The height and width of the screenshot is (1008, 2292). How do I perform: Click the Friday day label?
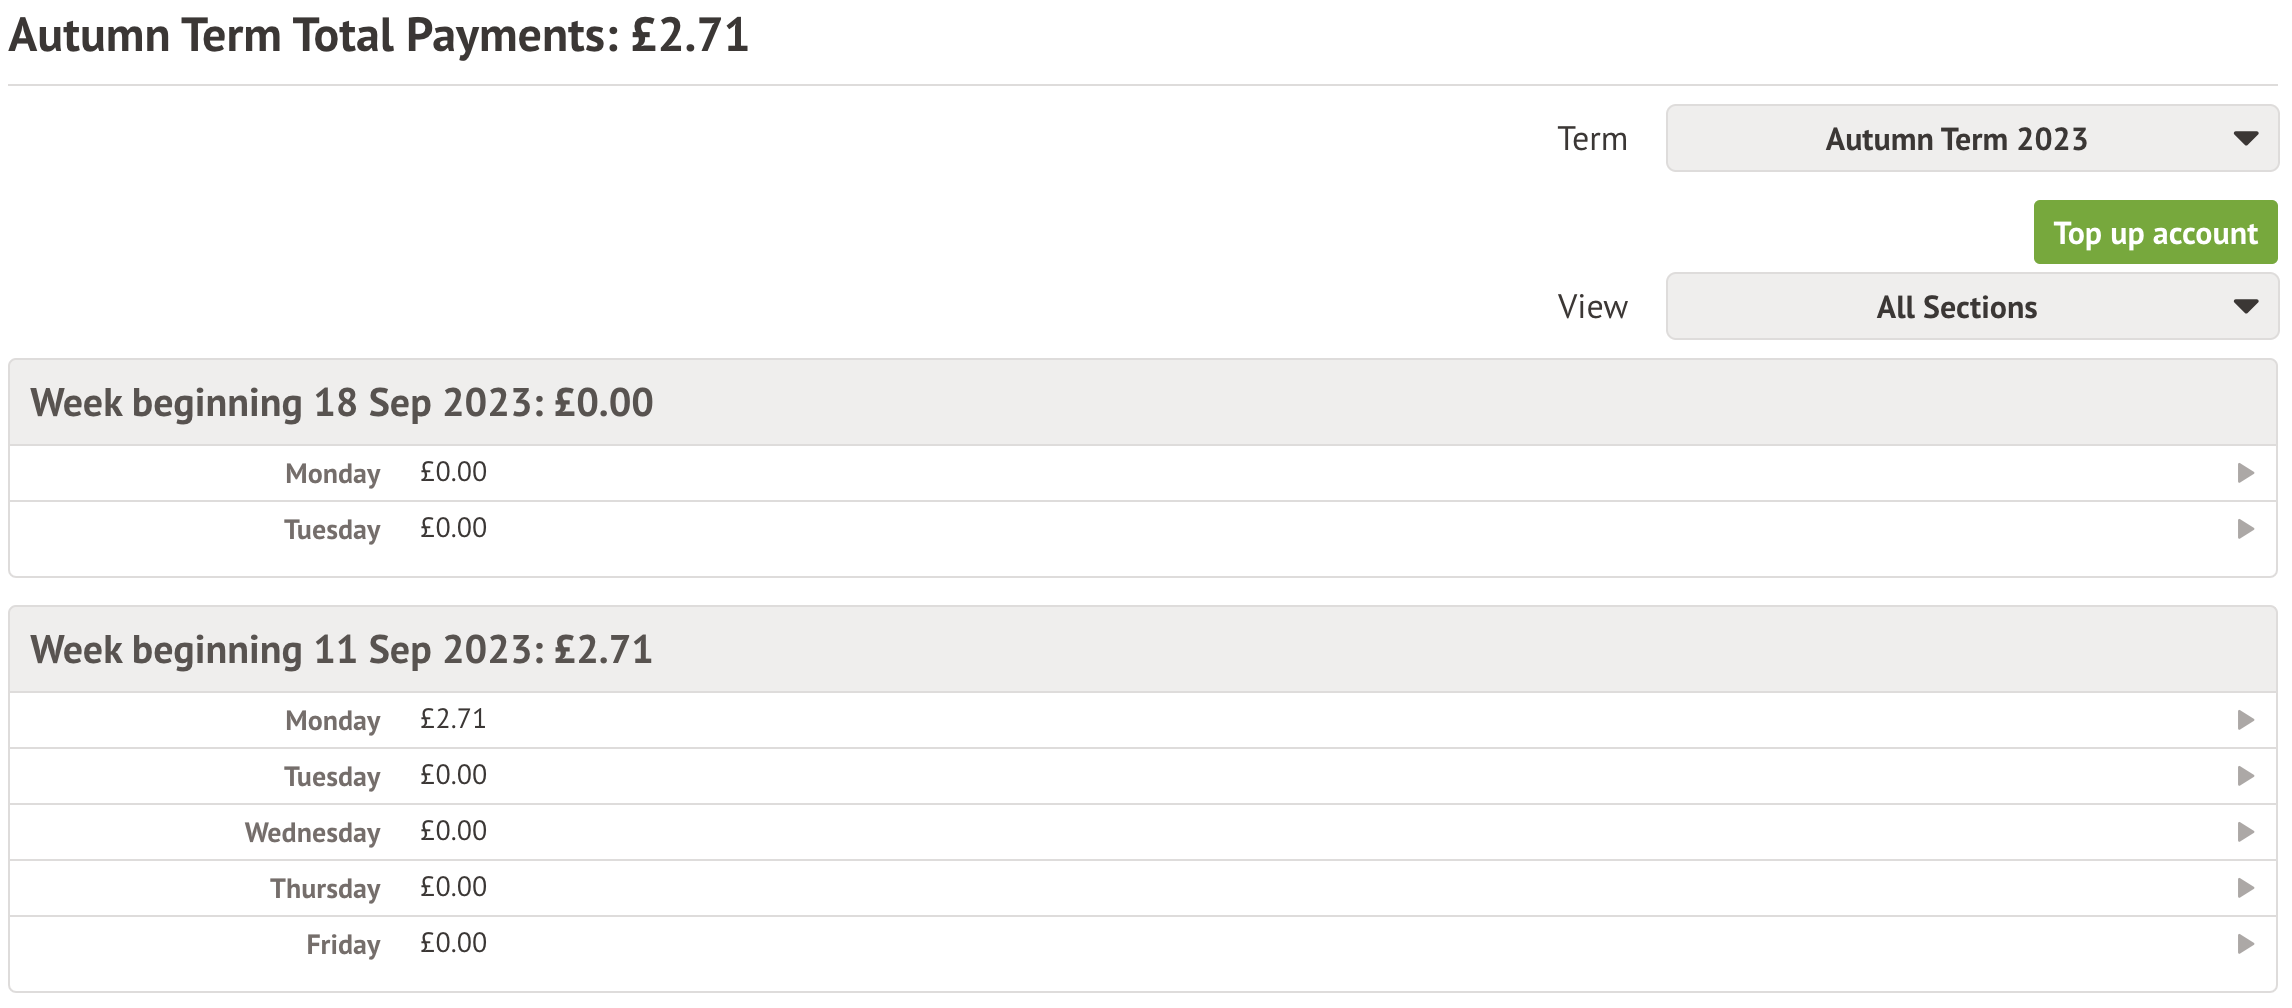coord(343,945)
